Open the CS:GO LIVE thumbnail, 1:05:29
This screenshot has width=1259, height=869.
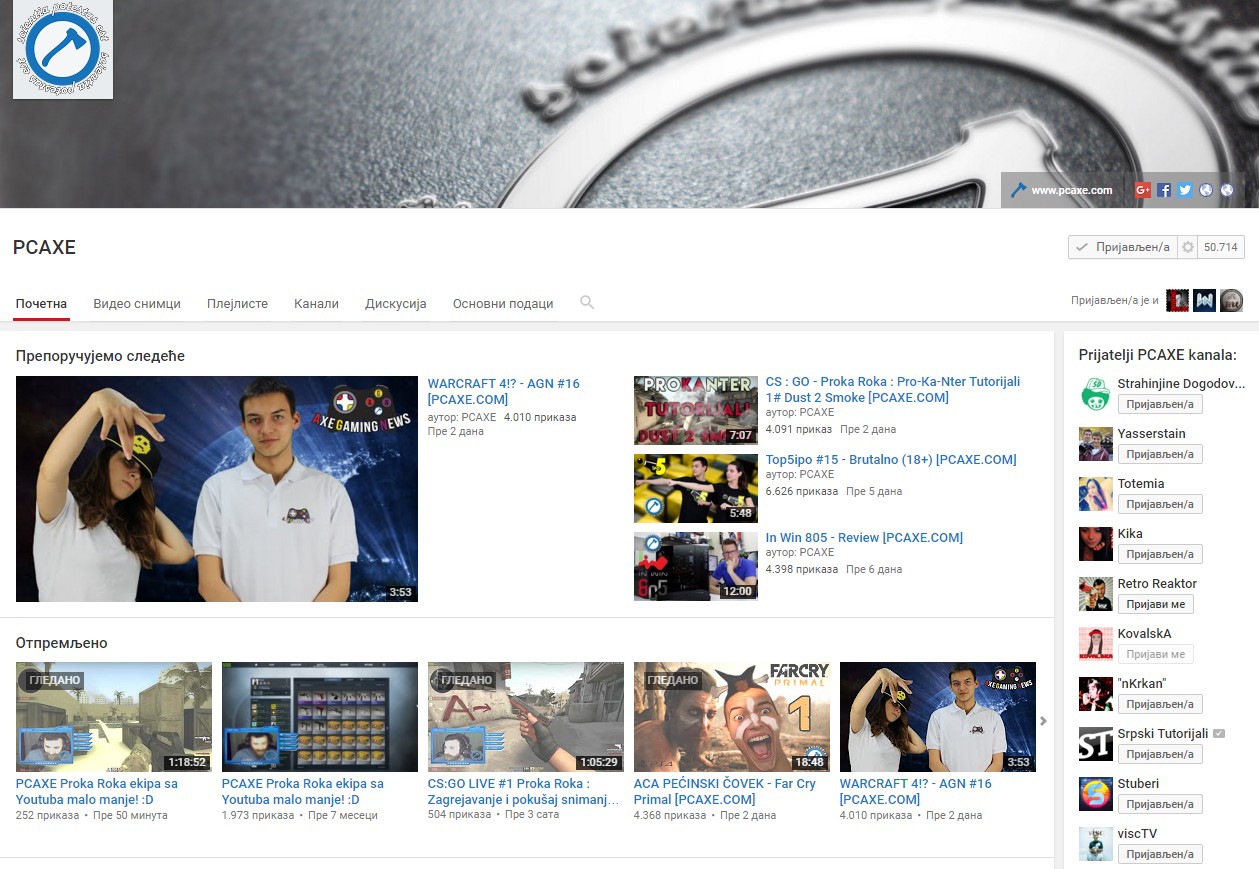[526, 717]
